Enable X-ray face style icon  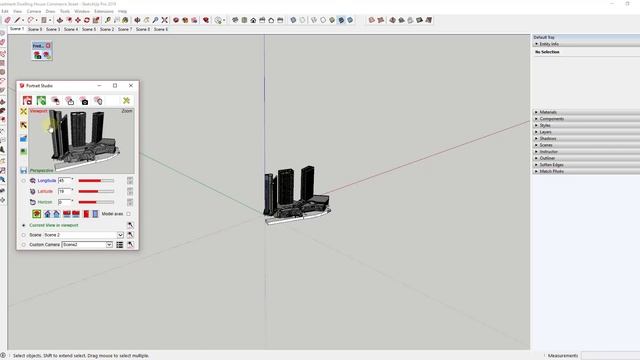[293, 20]
